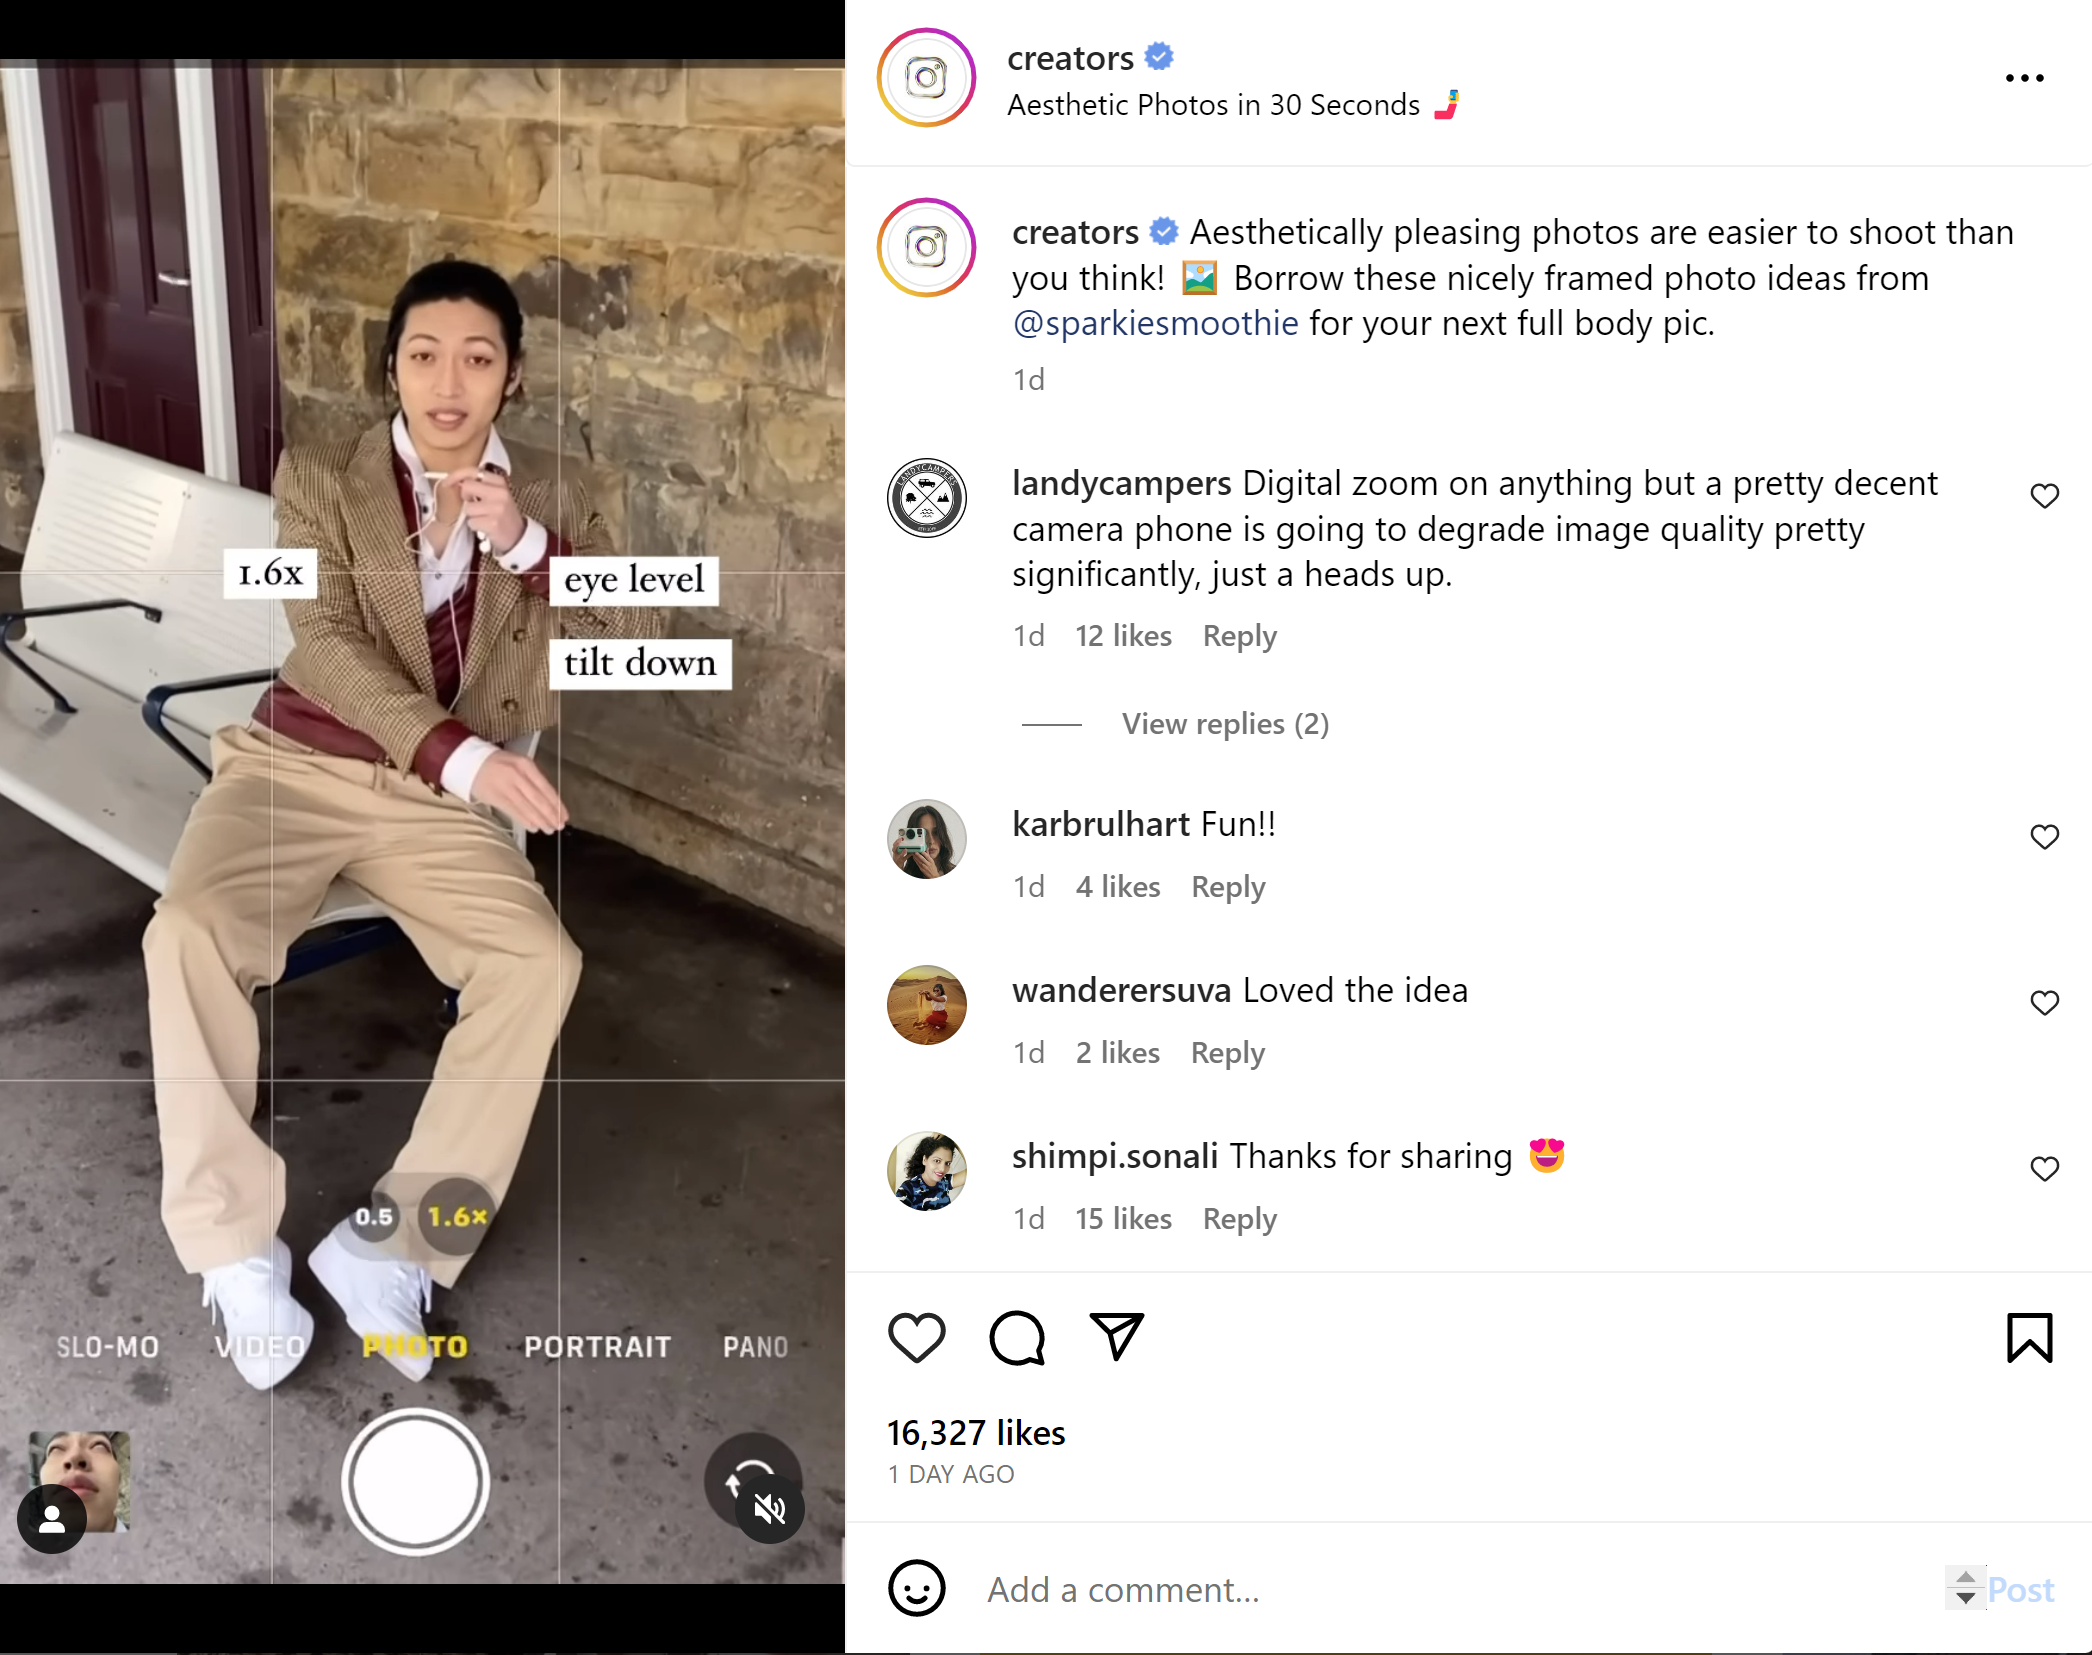Click verified badge next to creators header

1158,57
